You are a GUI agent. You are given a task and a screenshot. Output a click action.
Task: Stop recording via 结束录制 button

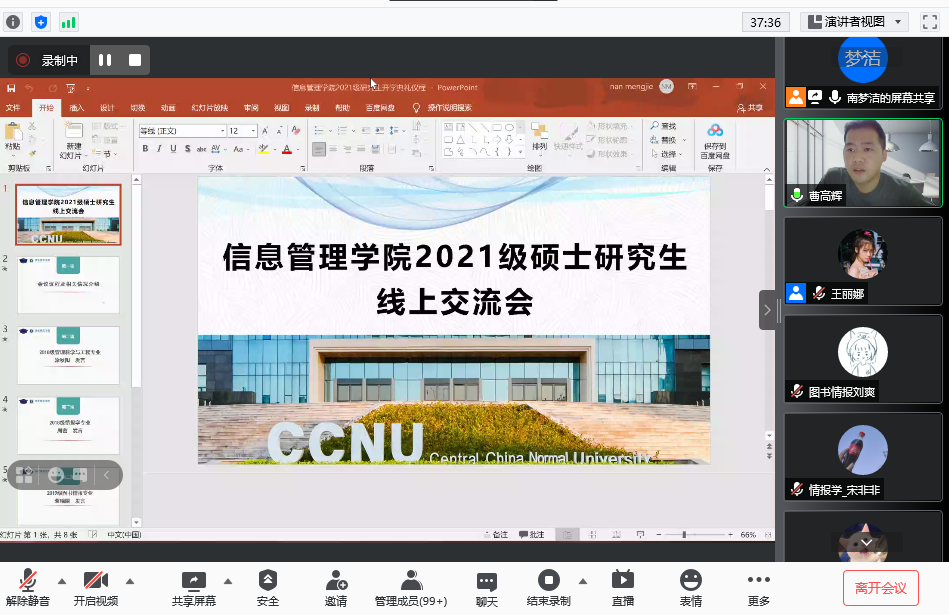click(548, 581)
